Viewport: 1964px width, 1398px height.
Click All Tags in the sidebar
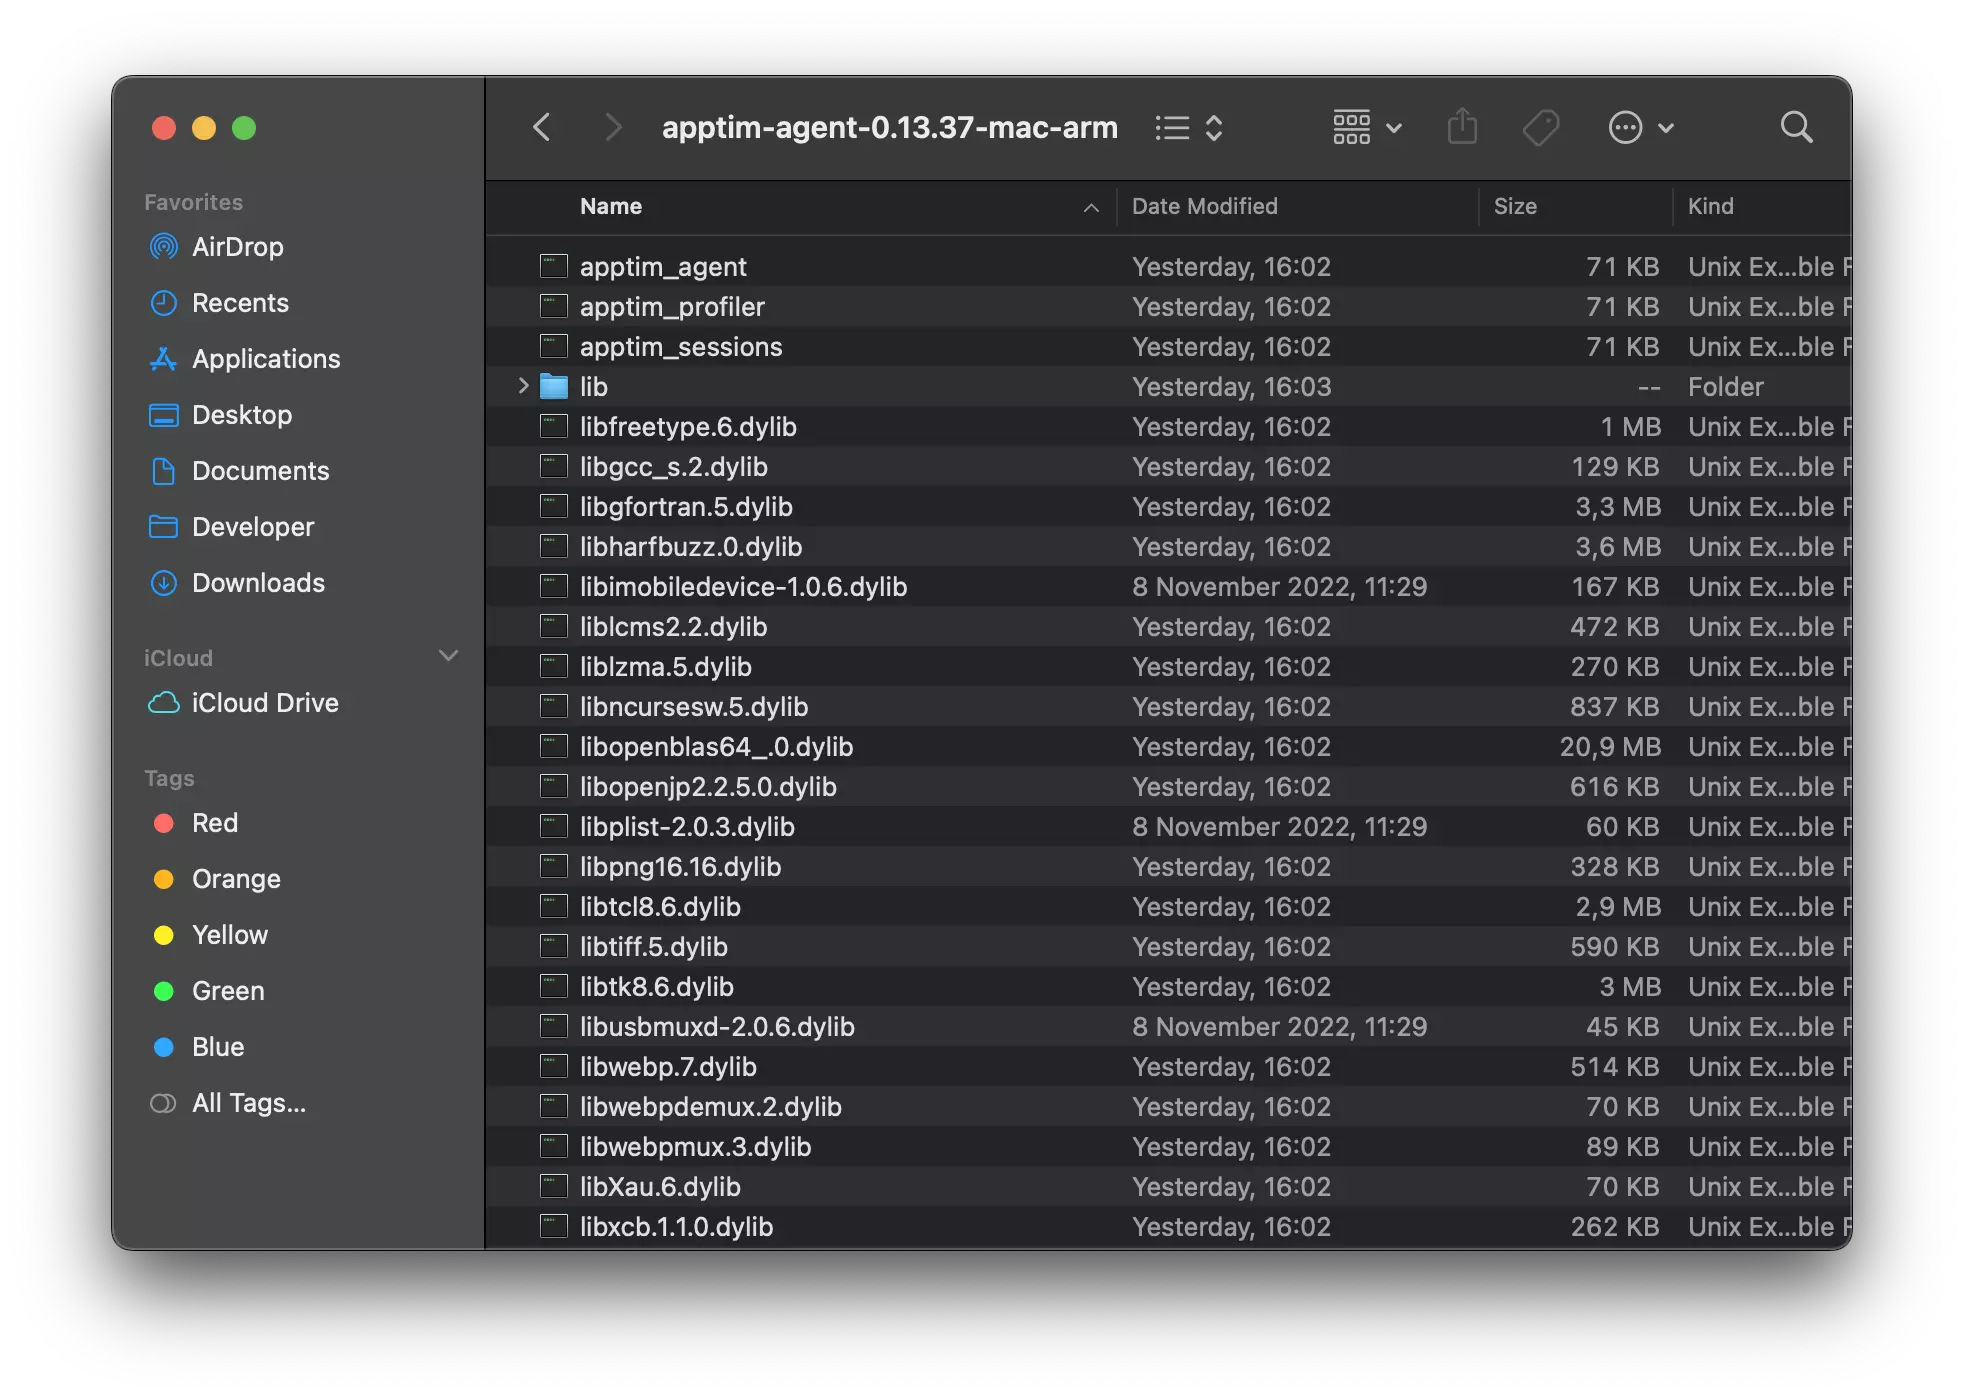[249, 1103]
